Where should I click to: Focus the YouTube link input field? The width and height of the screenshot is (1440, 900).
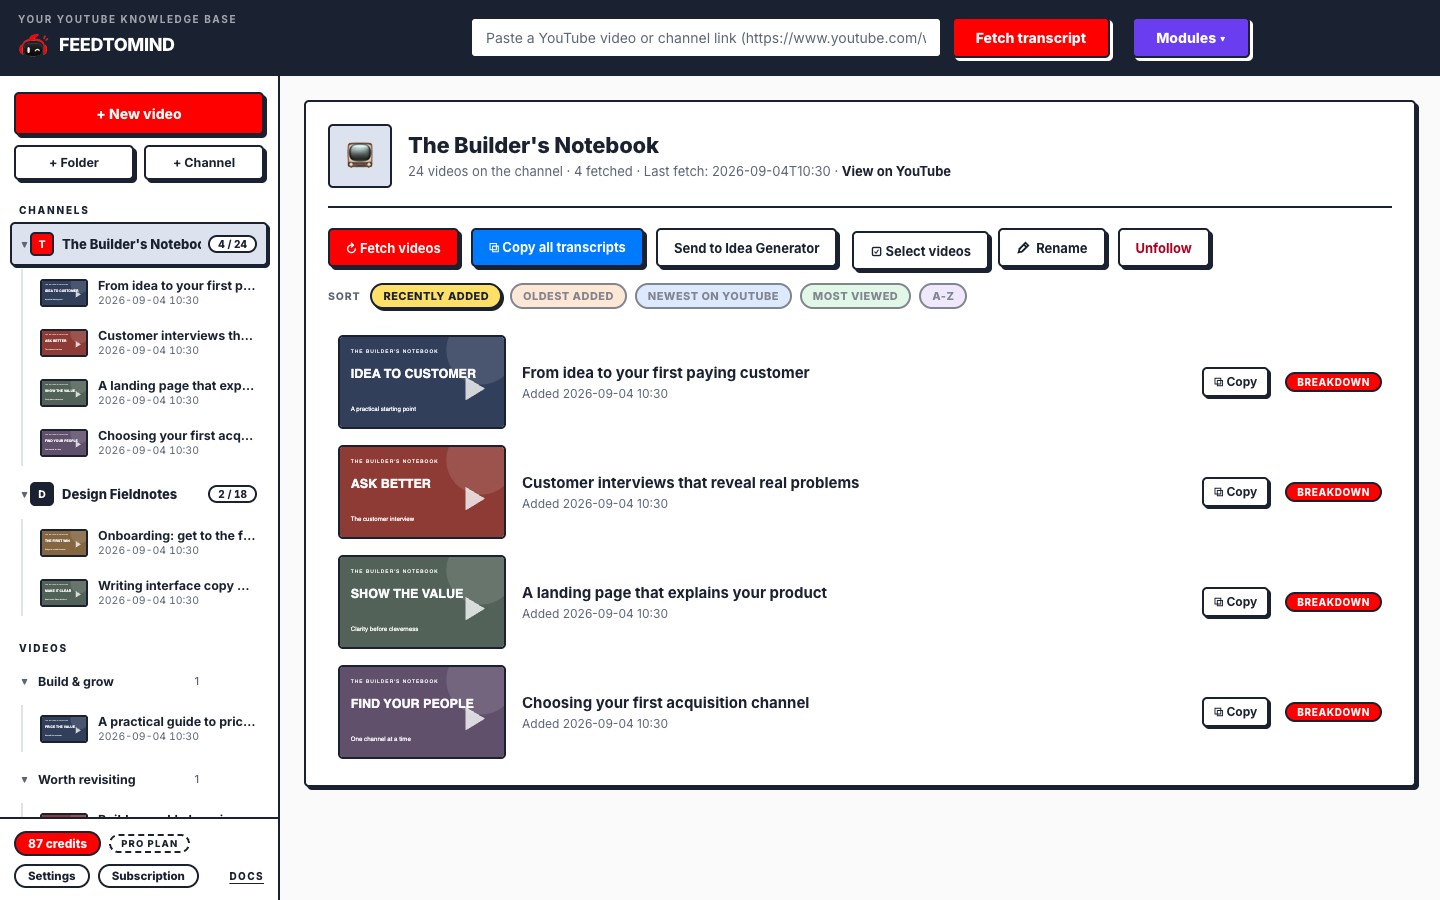coord(706,38)
